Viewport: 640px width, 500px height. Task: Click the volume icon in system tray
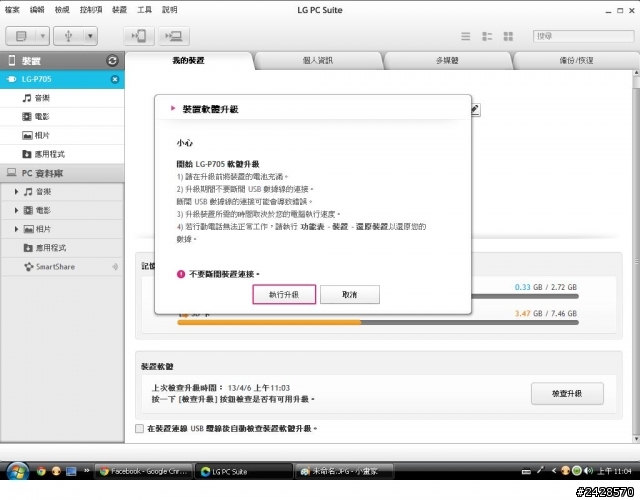tap(588, 471)
